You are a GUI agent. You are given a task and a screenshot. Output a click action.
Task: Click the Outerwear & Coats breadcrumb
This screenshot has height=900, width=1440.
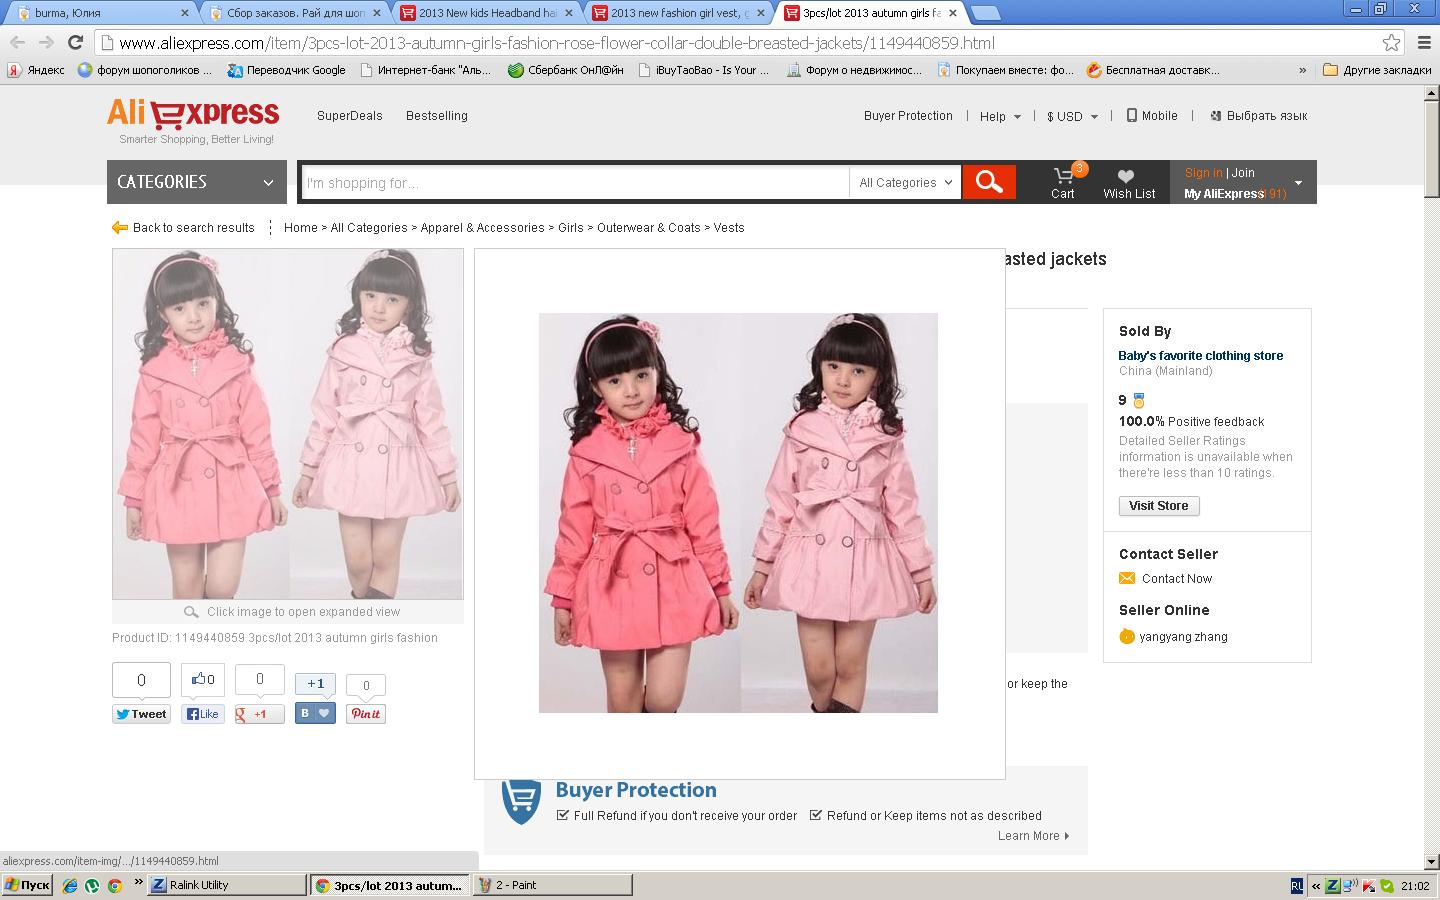click(x=649, y=228)
